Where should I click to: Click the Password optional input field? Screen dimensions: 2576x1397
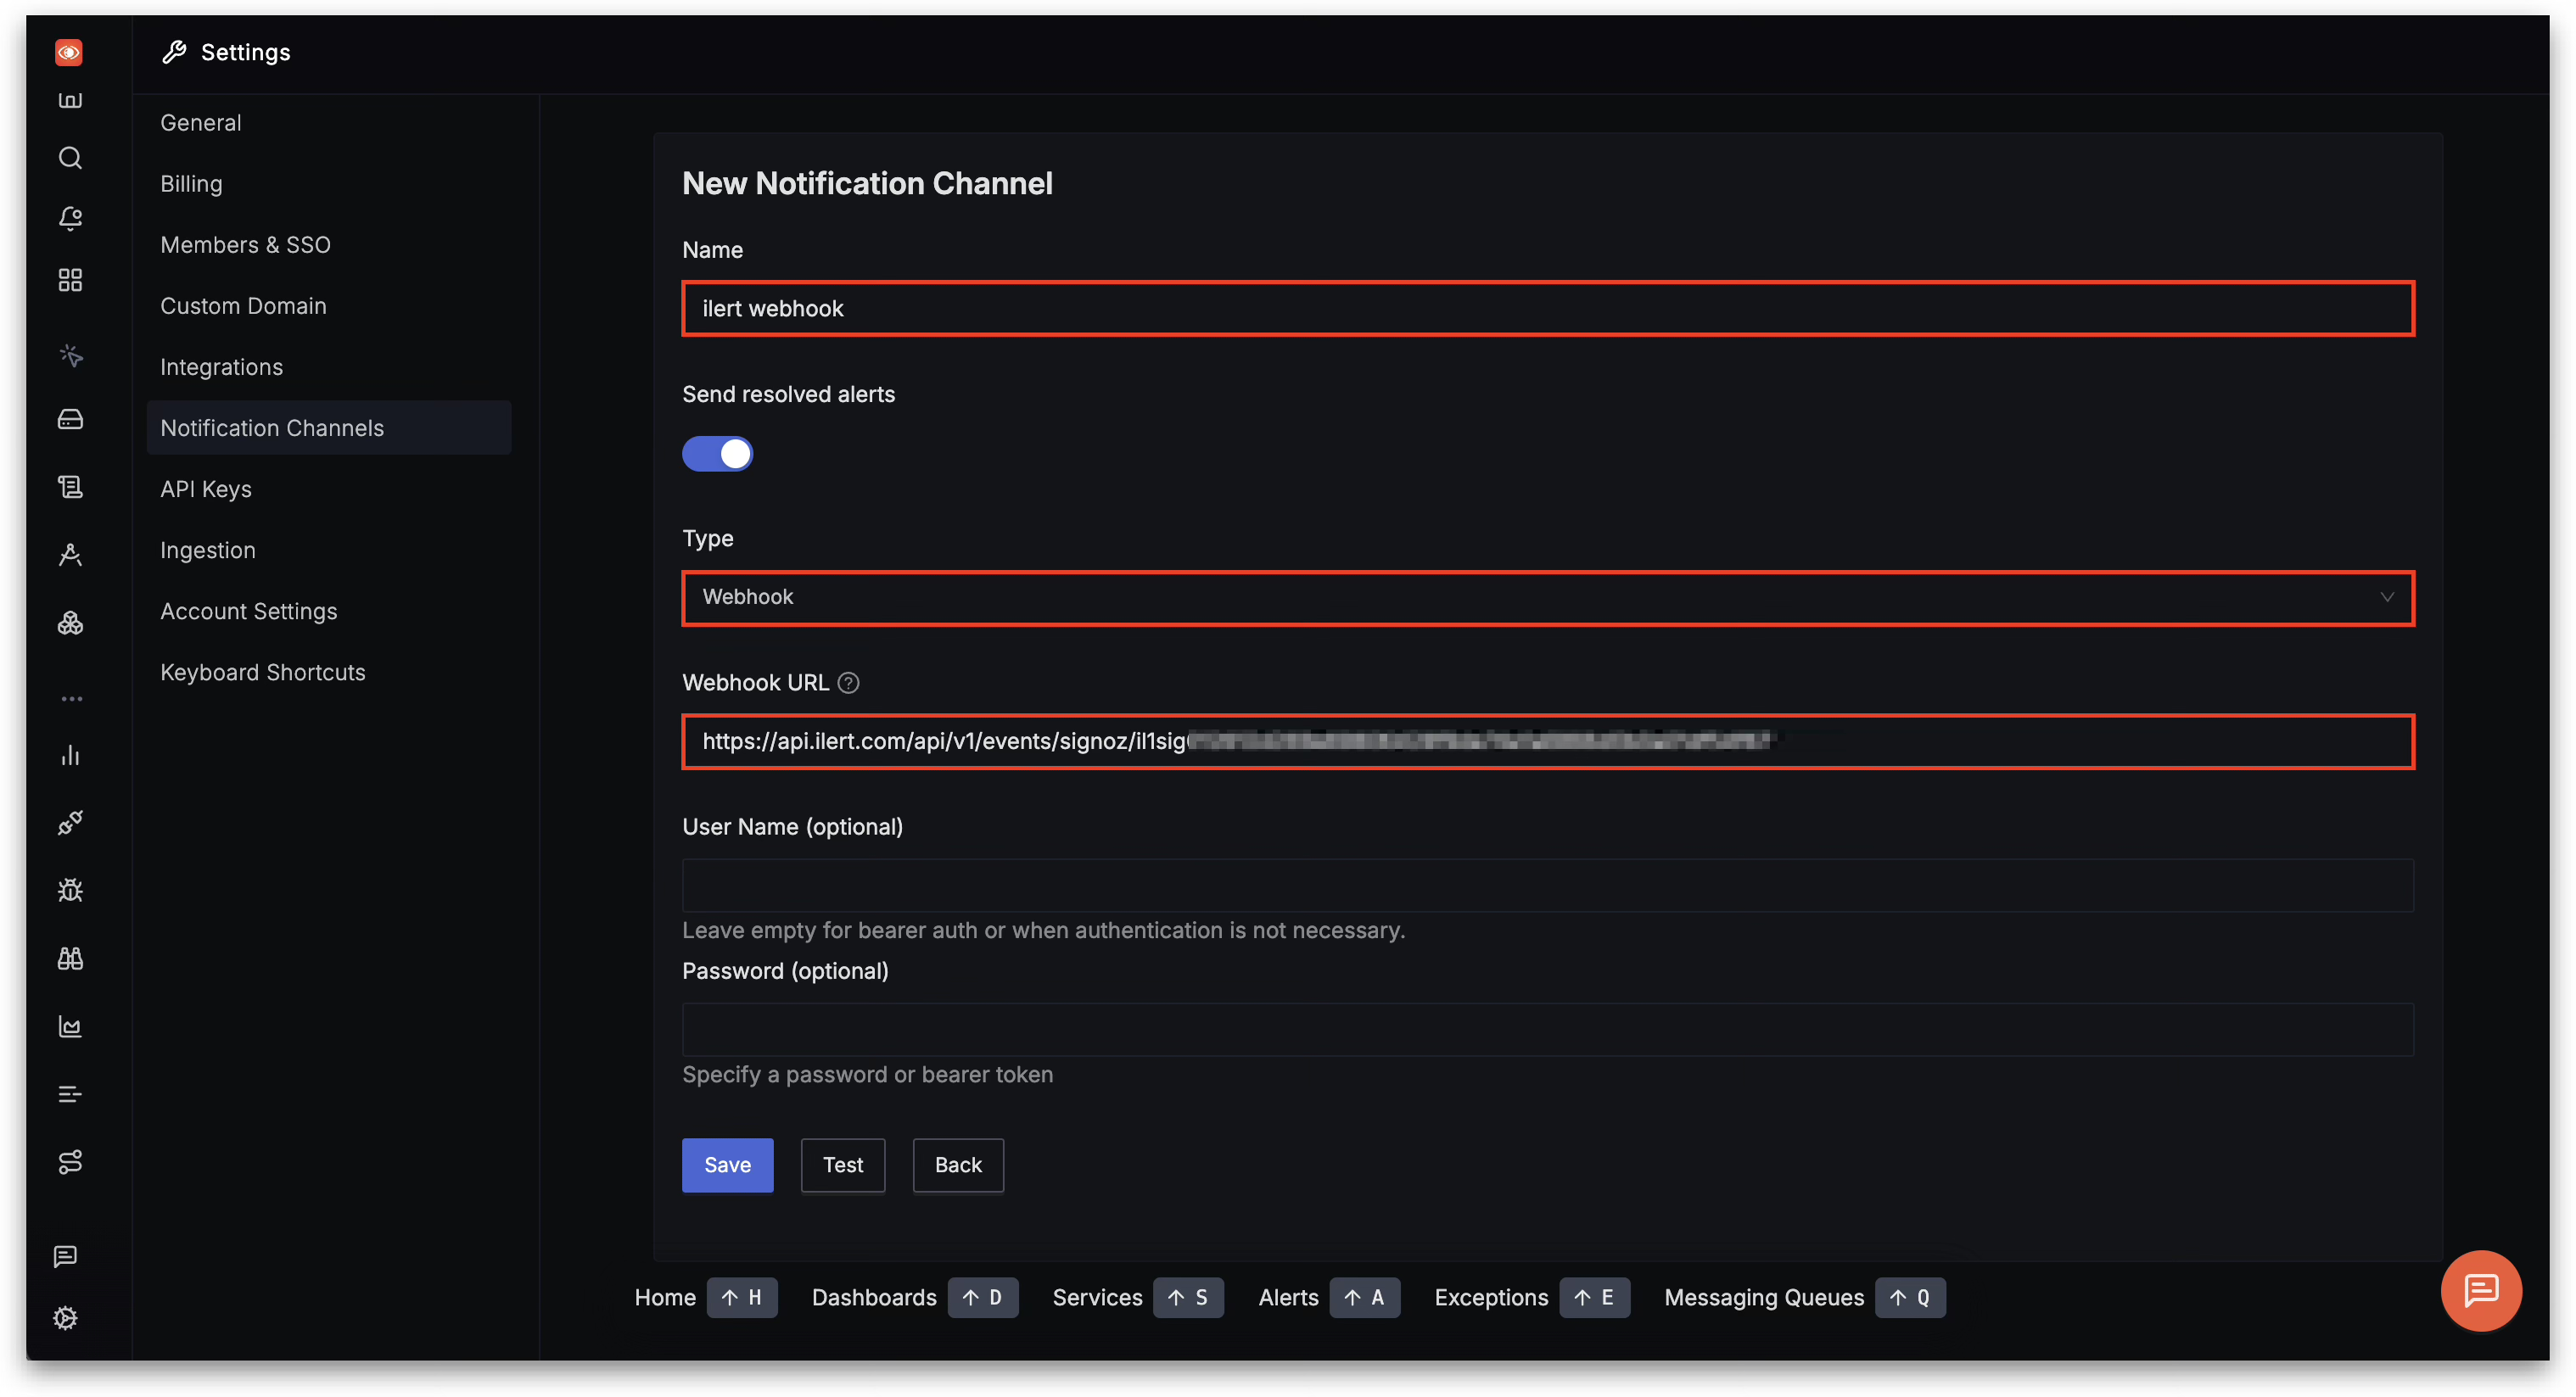(x=1546, y=1030)
